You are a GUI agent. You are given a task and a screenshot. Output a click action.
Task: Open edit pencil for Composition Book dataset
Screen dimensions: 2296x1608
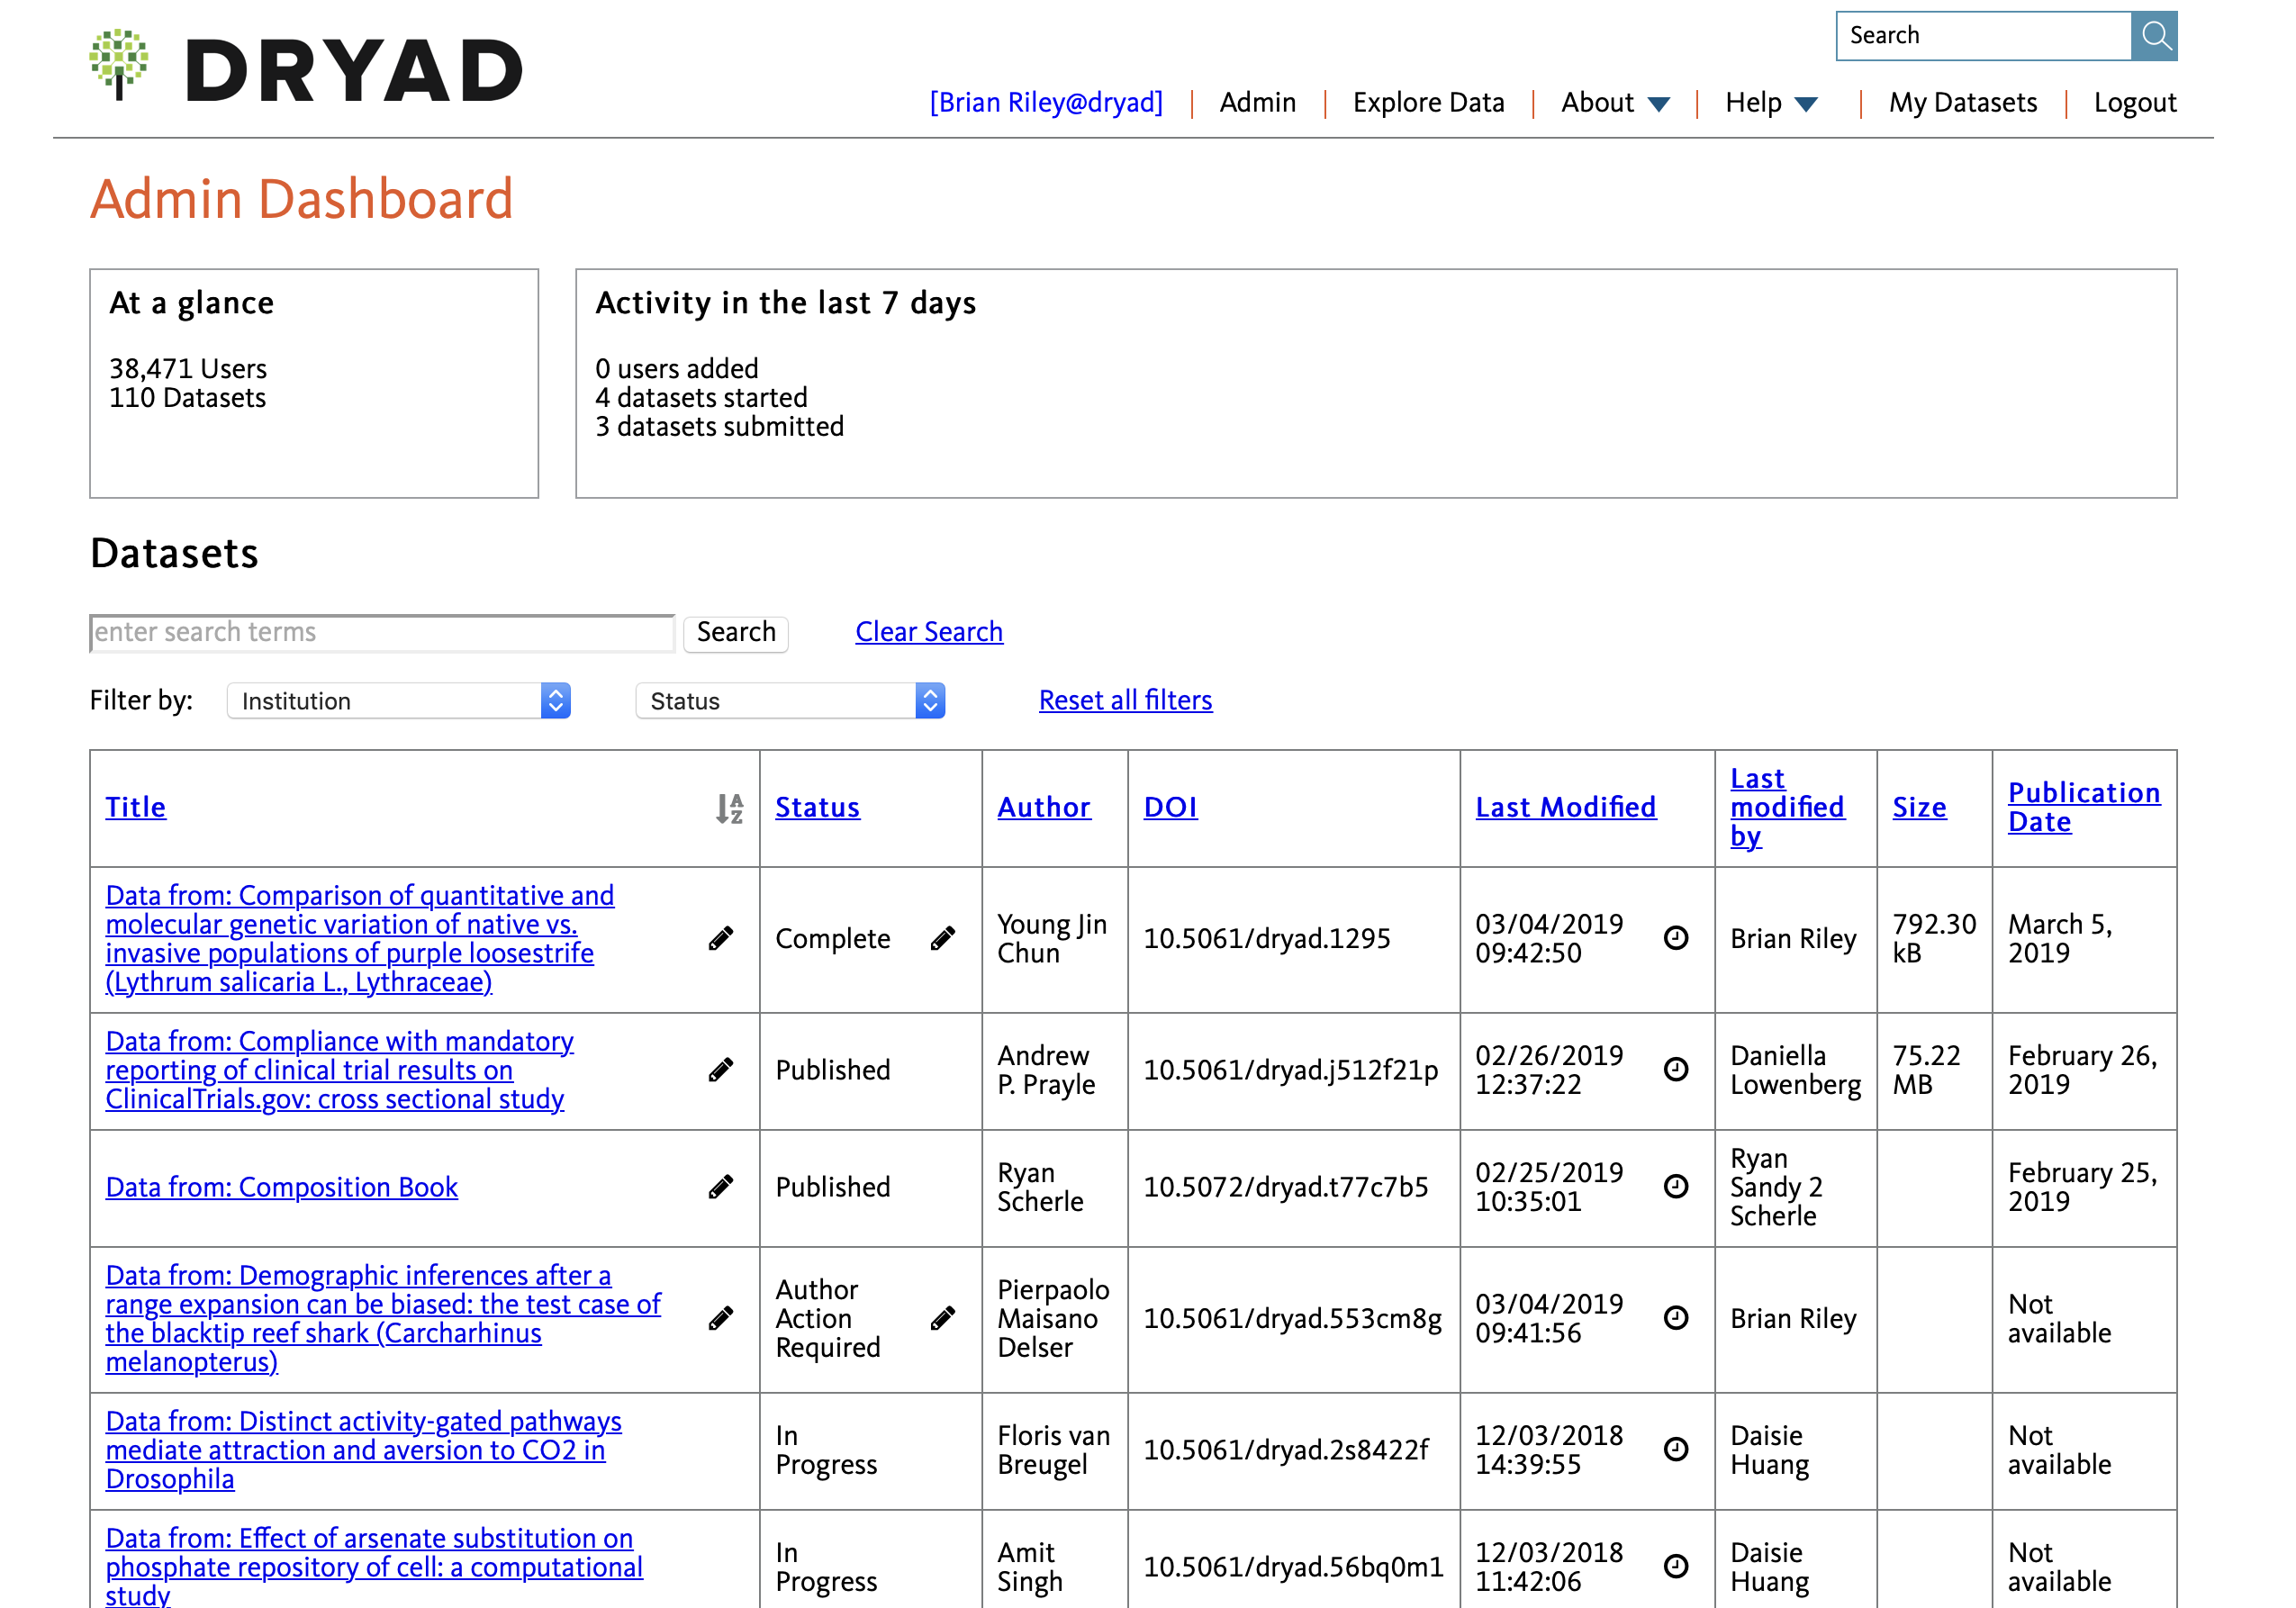point(719,1187)
